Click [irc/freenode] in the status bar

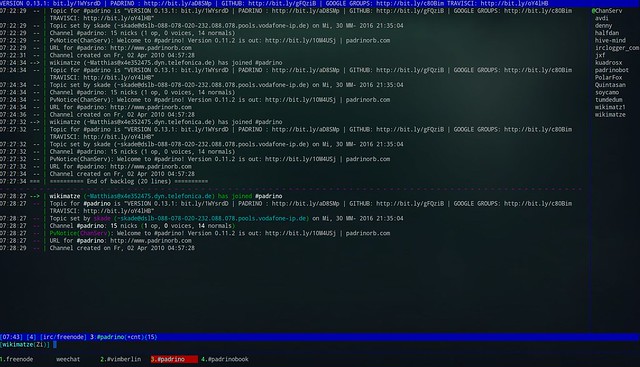point(63,337)
